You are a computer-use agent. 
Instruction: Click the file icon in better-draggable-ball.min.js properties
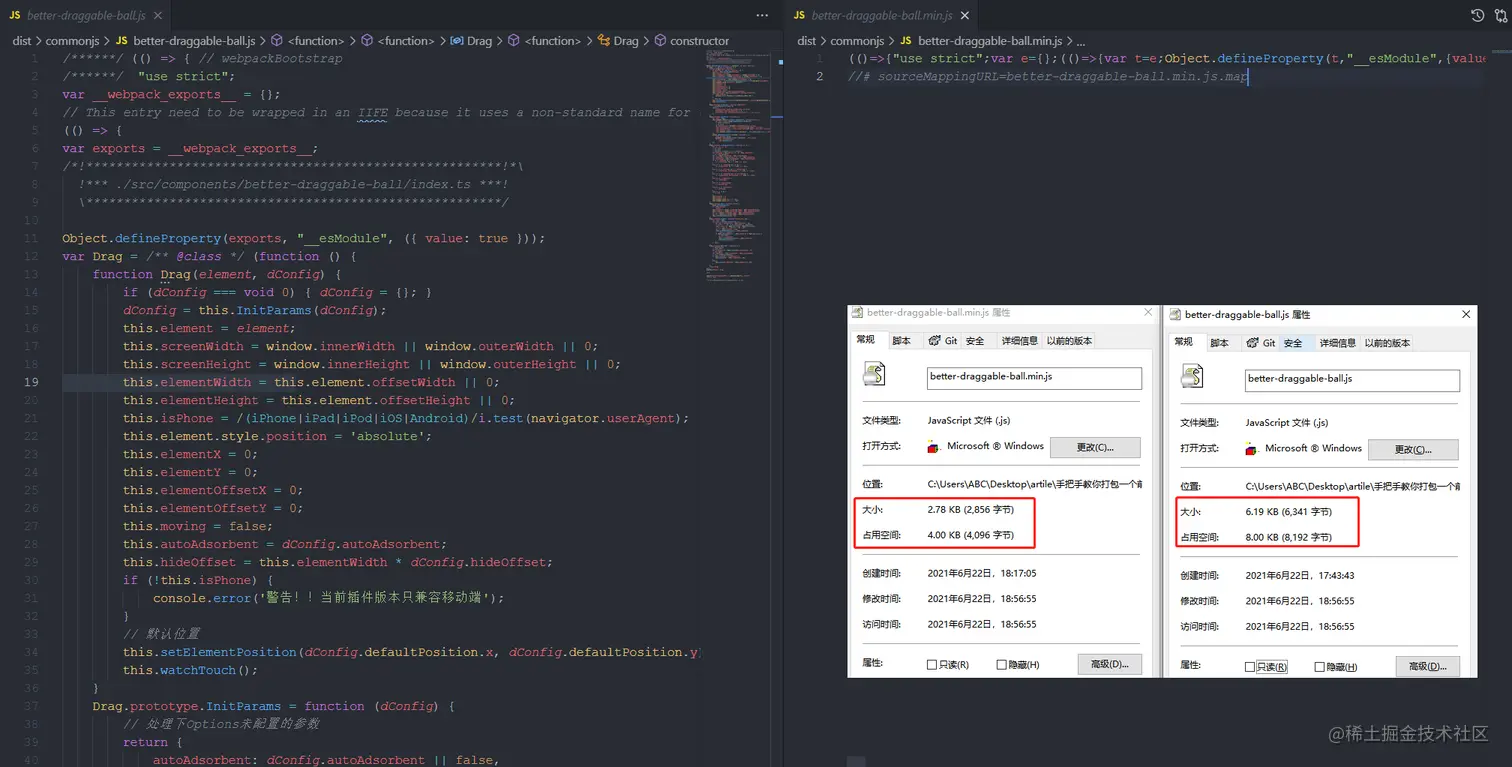click(874, 376)
